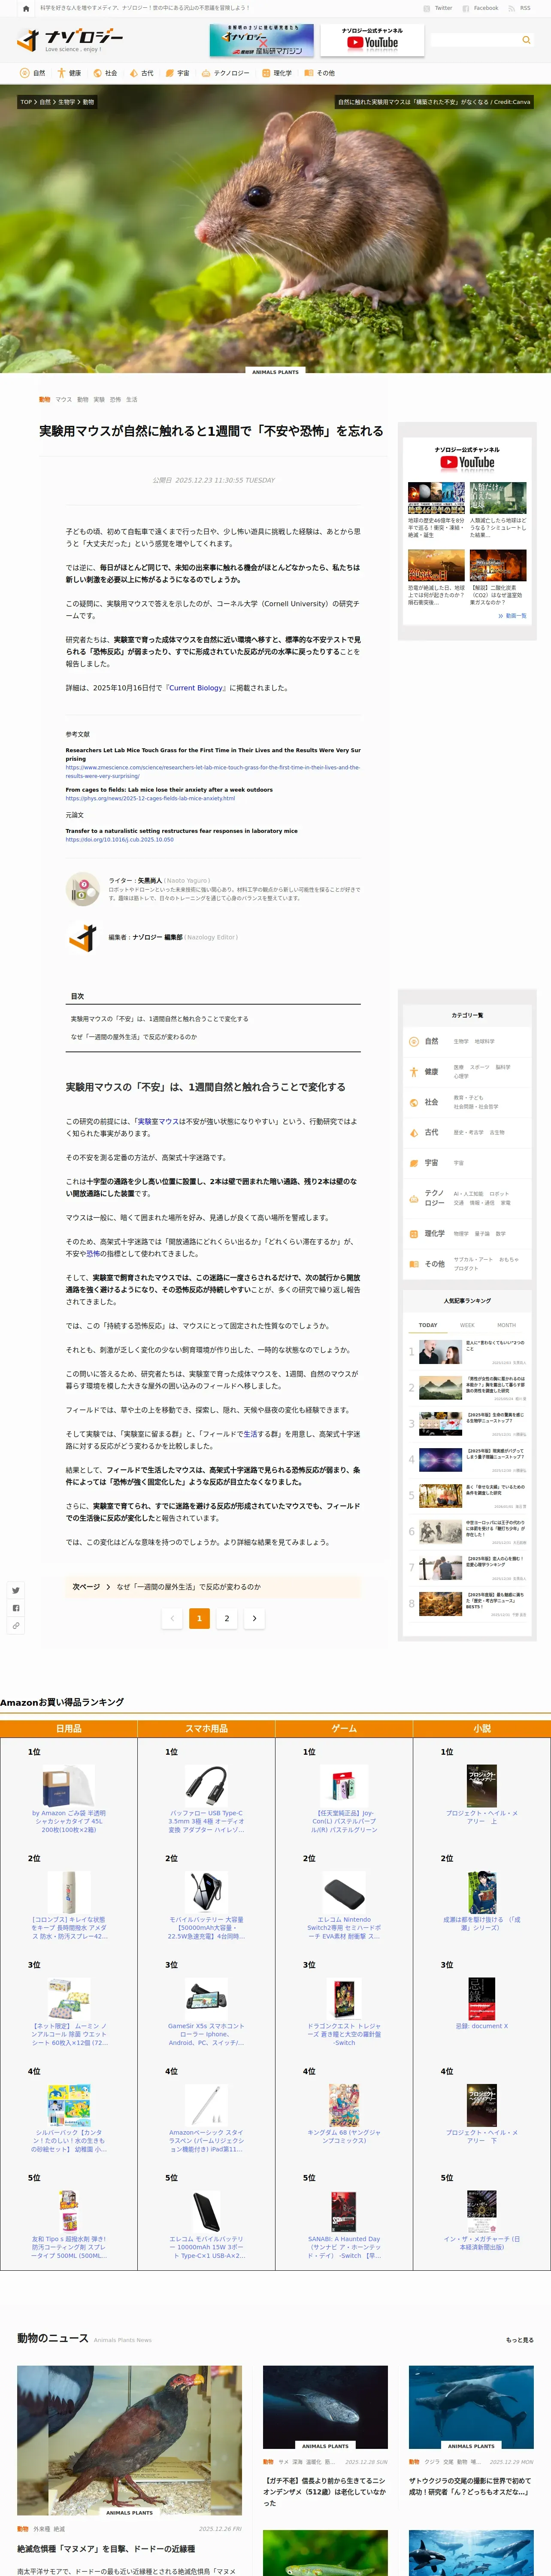The height and width of the screenshot is (2576, 551).
Task: Click the その他 book icon in category list
Action: (x=414, y=1264)
